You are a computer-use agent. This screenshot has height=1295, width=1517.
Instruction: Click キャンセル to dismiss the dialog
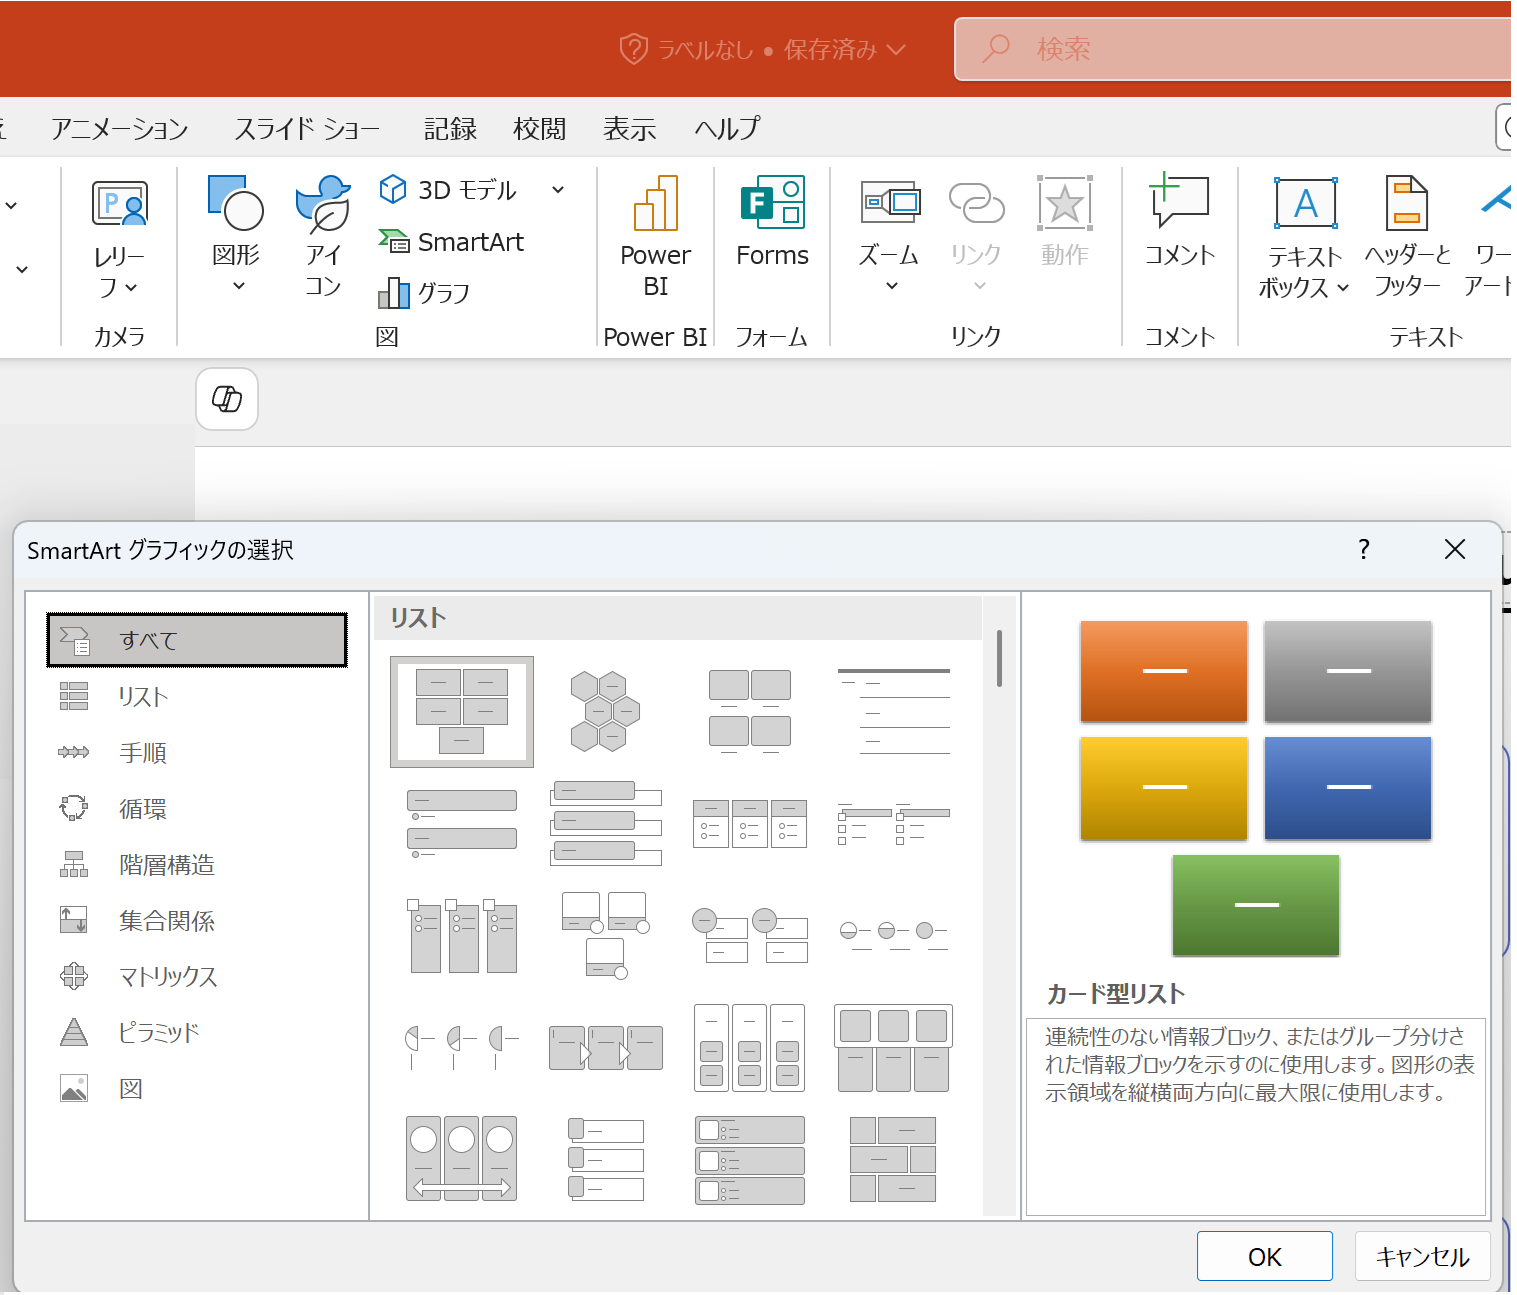pos(1422,1256)
